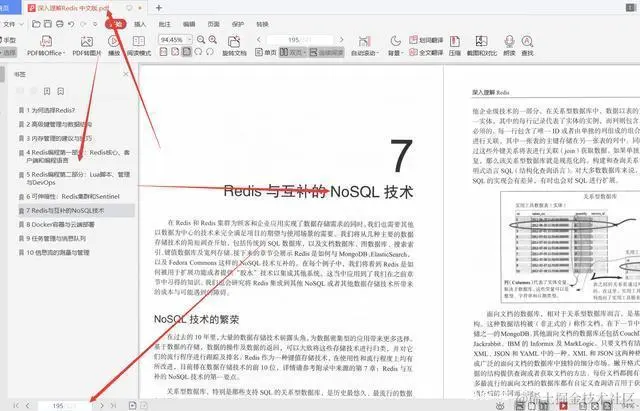This screenshot has width=640, height=411.
Task: Click the status bar page number field
Action: pyautogui.click(x=65, y=405)
